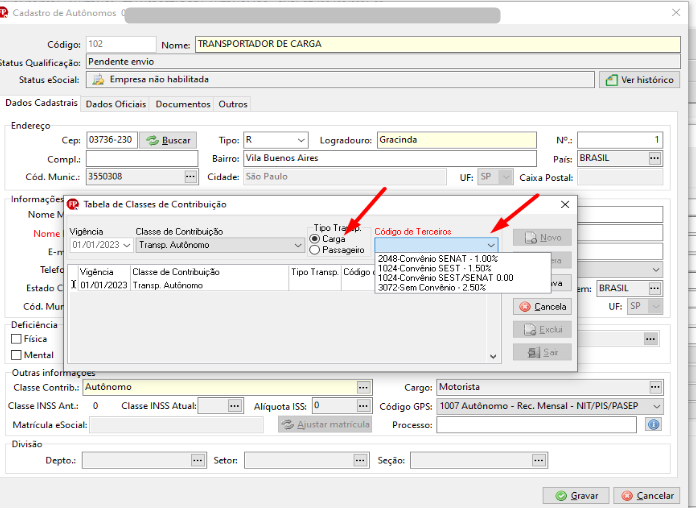Select the Carga radio button
This screenshot has width=696, height=514.
(315, 239)
